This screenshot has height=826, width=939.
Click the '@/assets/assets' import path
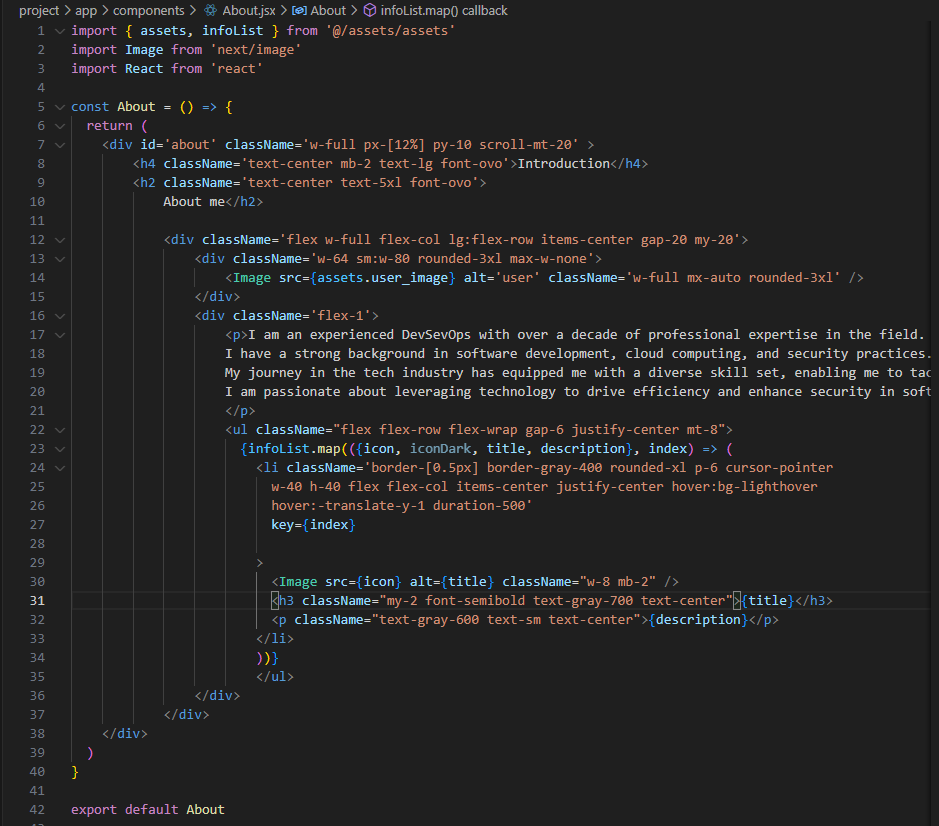(x=390, y=31)
